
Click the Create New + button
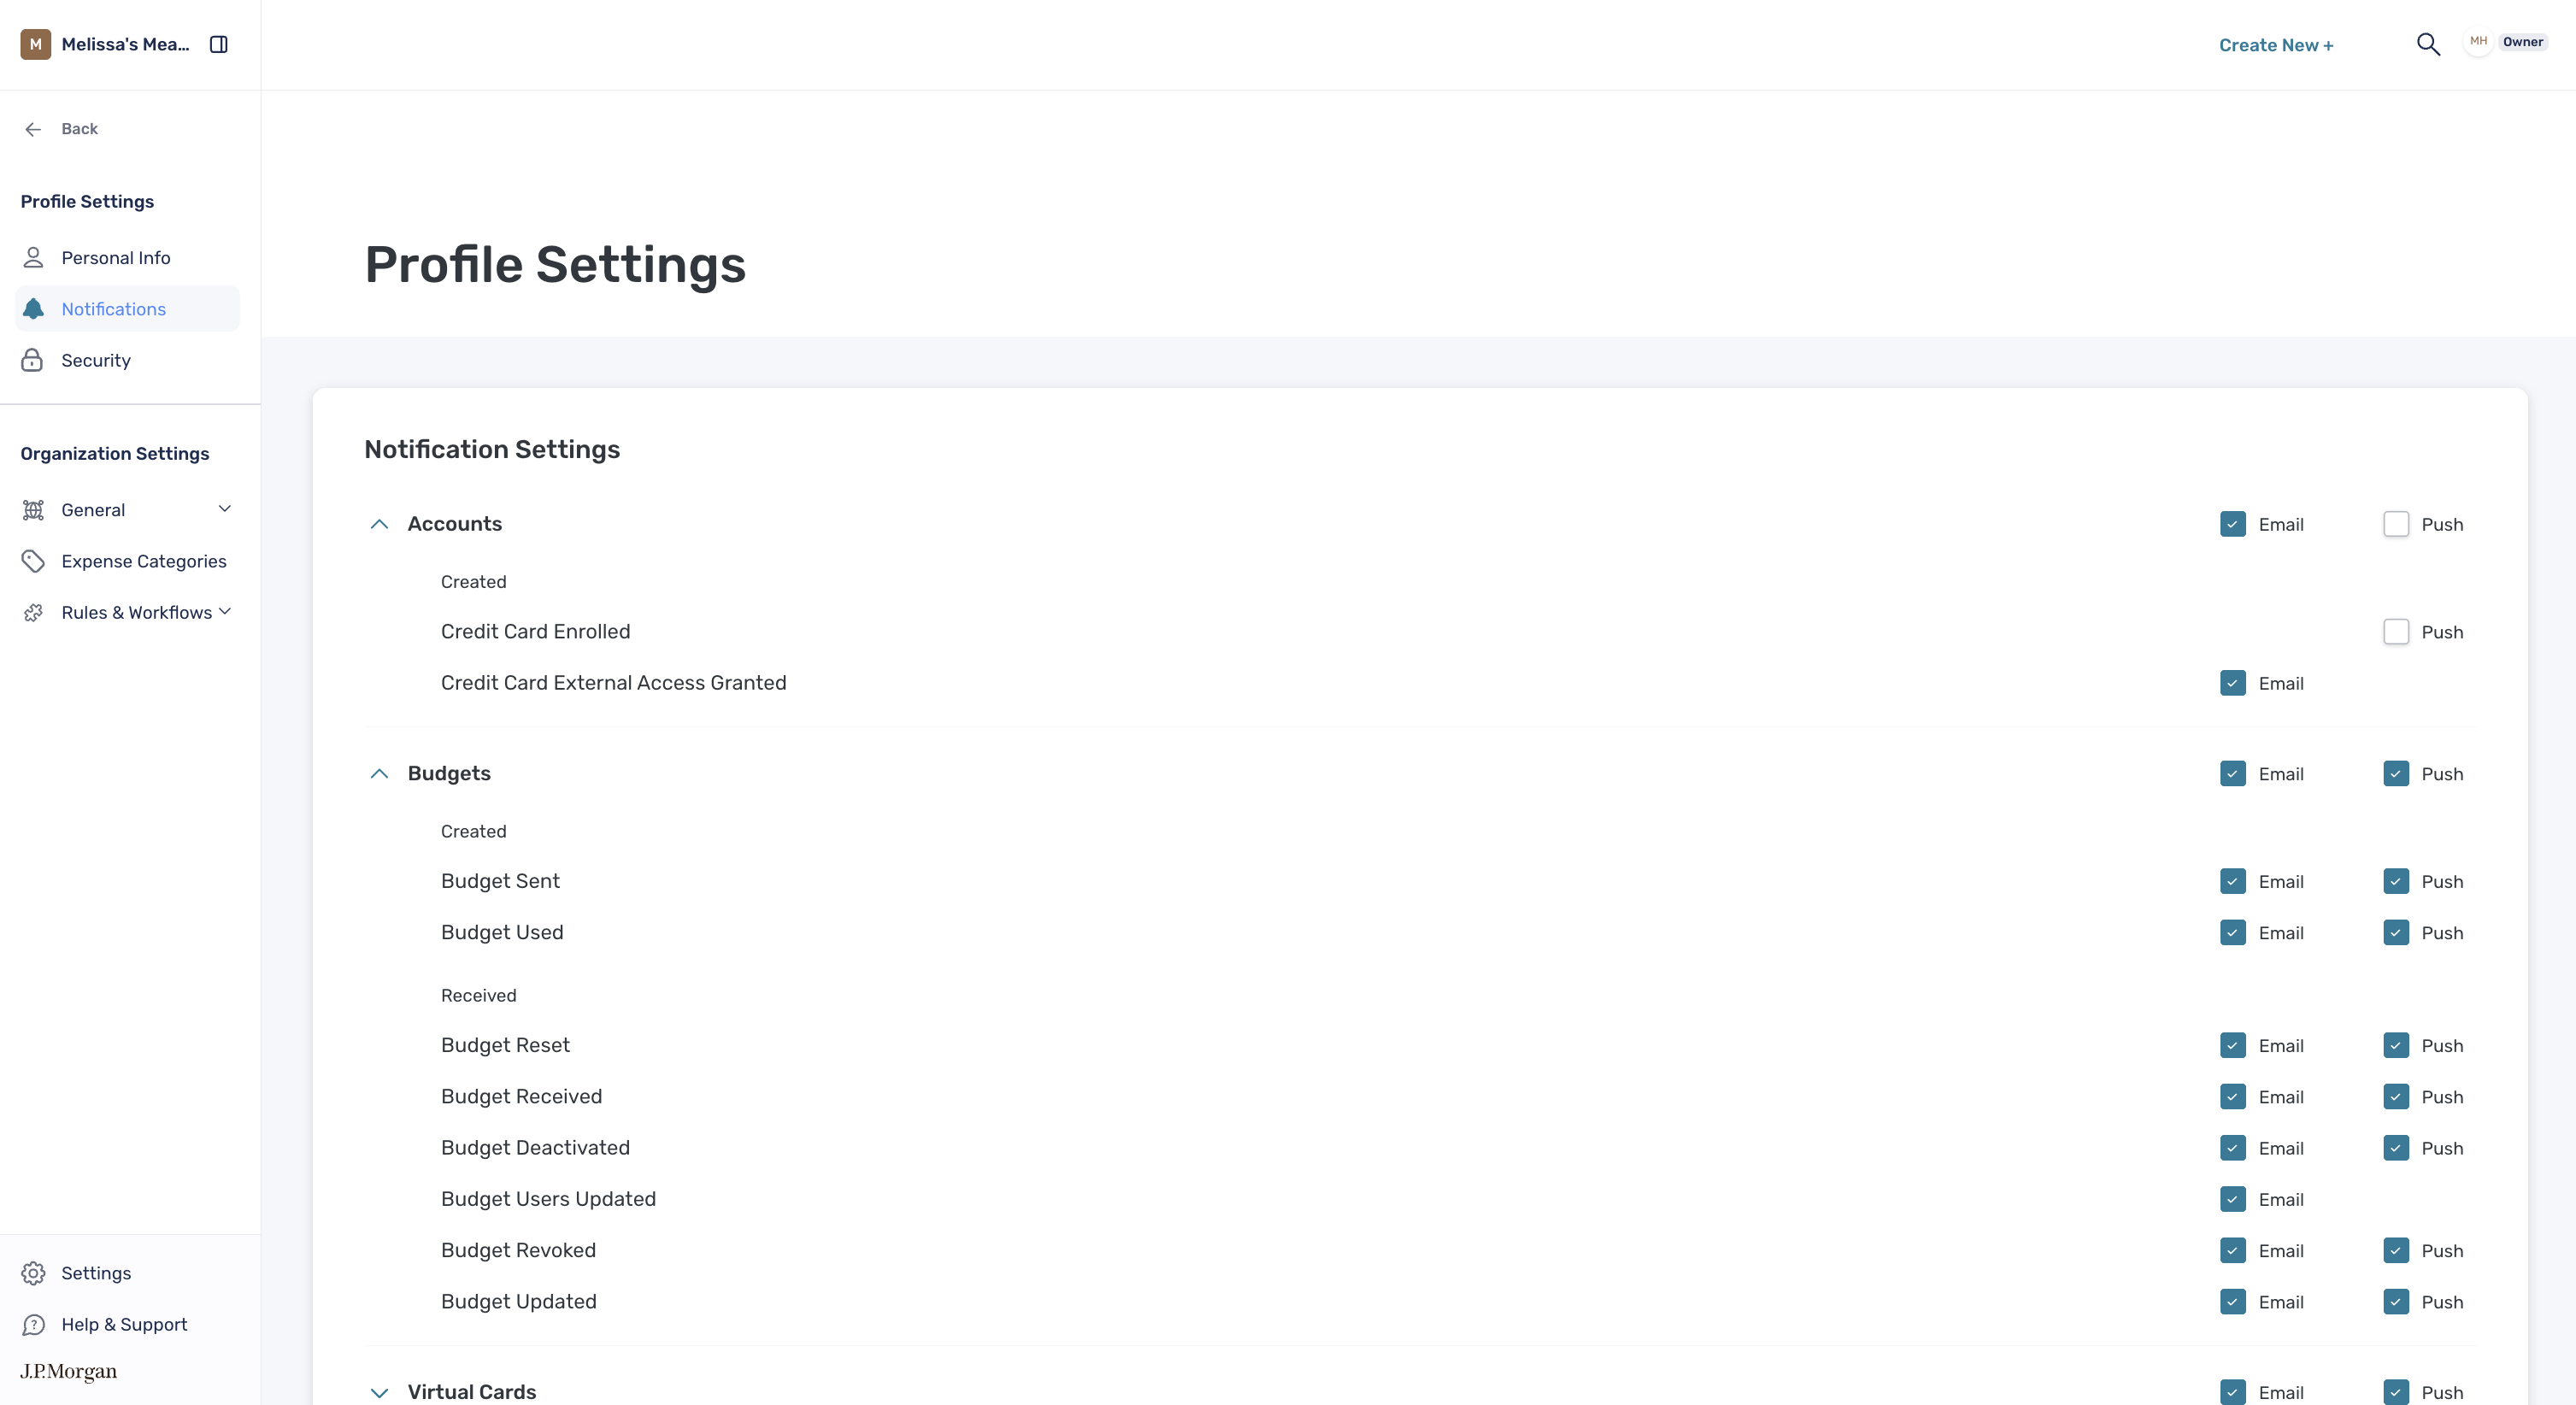(x=2276, y=45)
